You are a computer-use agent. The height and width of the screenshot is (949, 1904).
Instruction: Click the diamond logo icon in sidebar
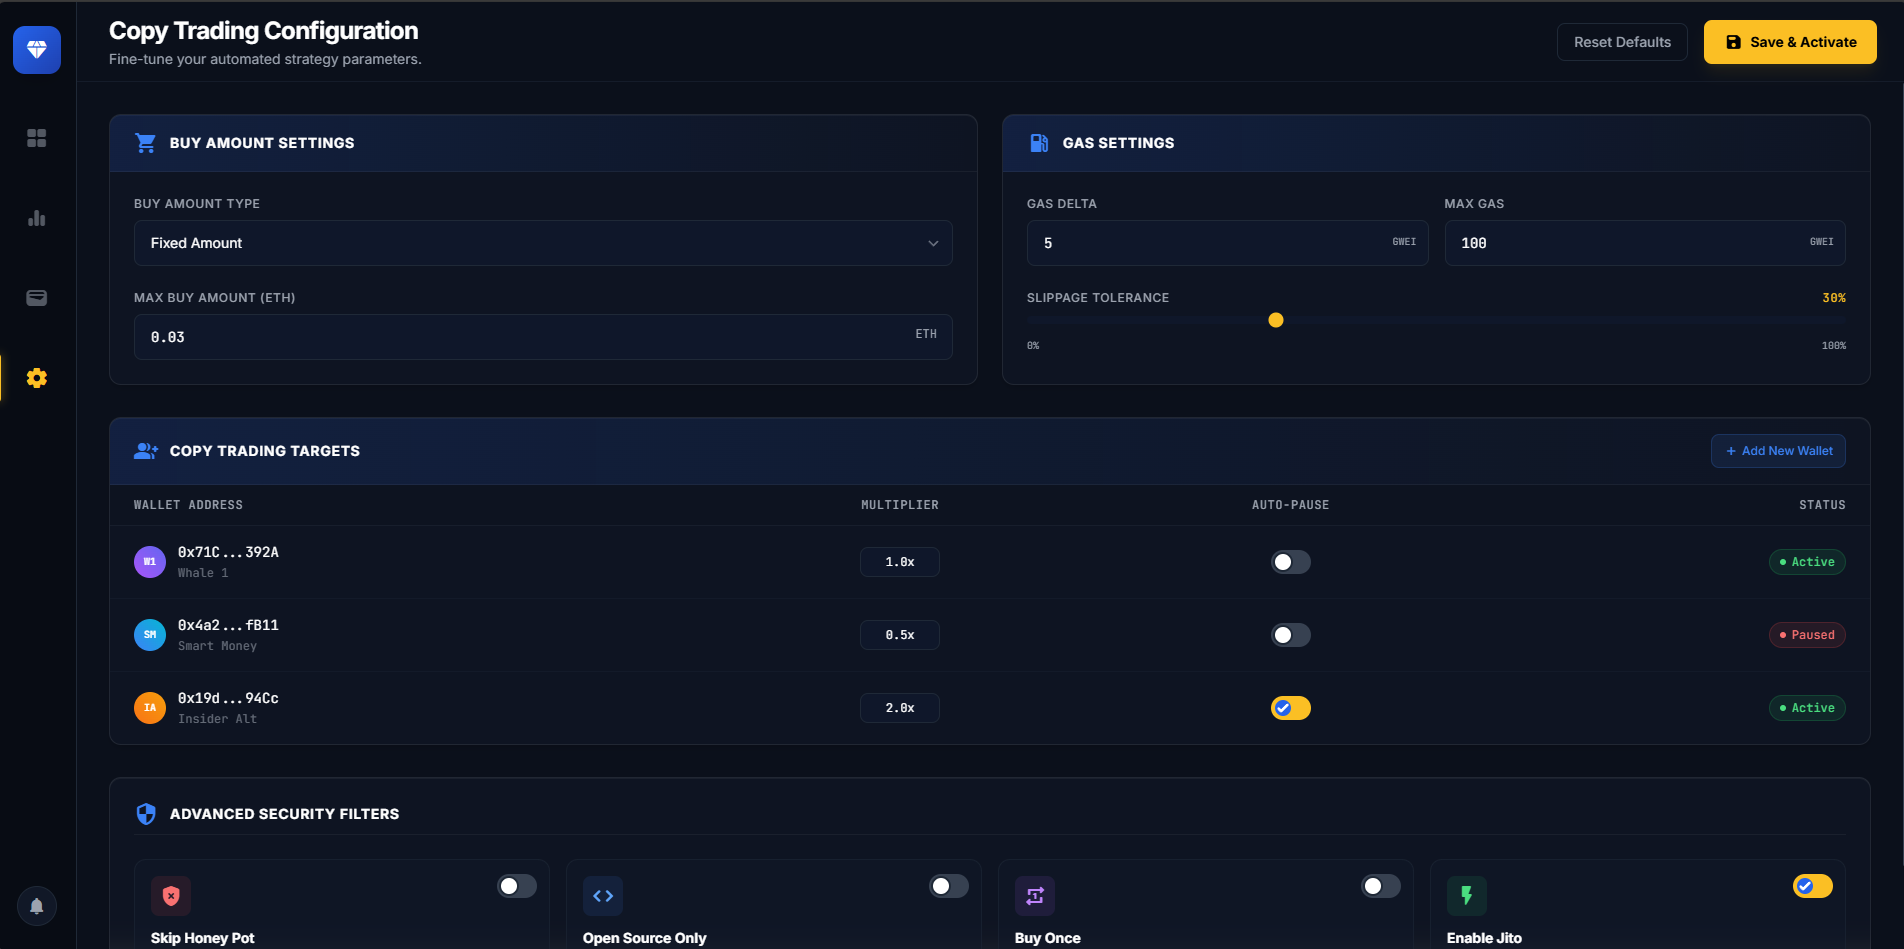coord(37,50)
